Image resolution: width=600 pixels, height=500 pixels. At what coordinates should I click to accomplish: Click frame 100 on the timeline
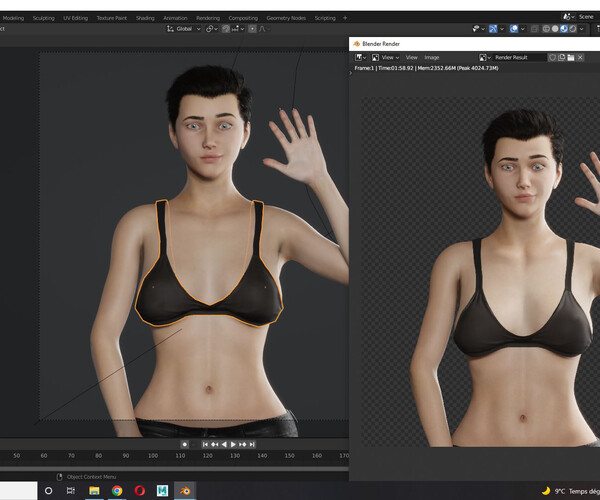point(153,456)
